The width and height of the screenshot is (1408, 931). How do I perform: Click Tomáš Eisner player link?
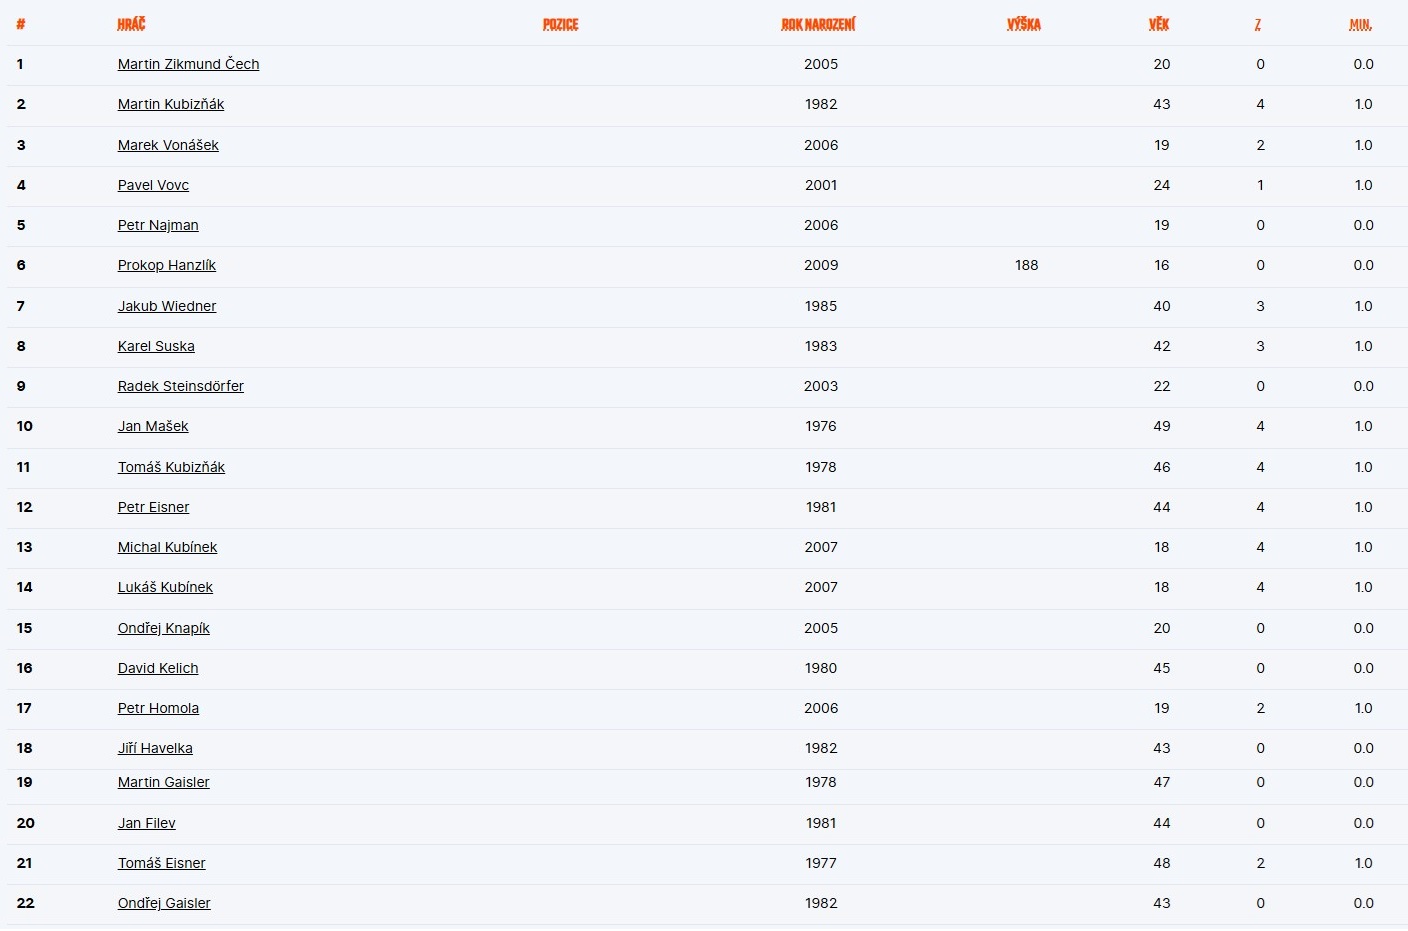coord(162,863)
